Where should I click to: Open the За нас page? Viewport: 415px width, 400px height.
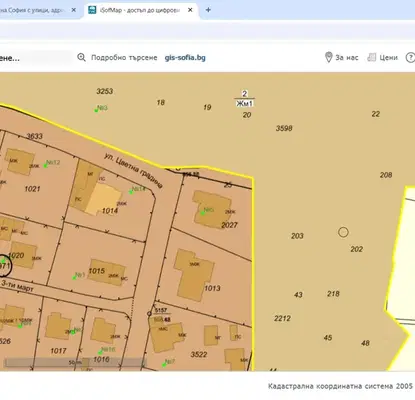click(347, 57)
